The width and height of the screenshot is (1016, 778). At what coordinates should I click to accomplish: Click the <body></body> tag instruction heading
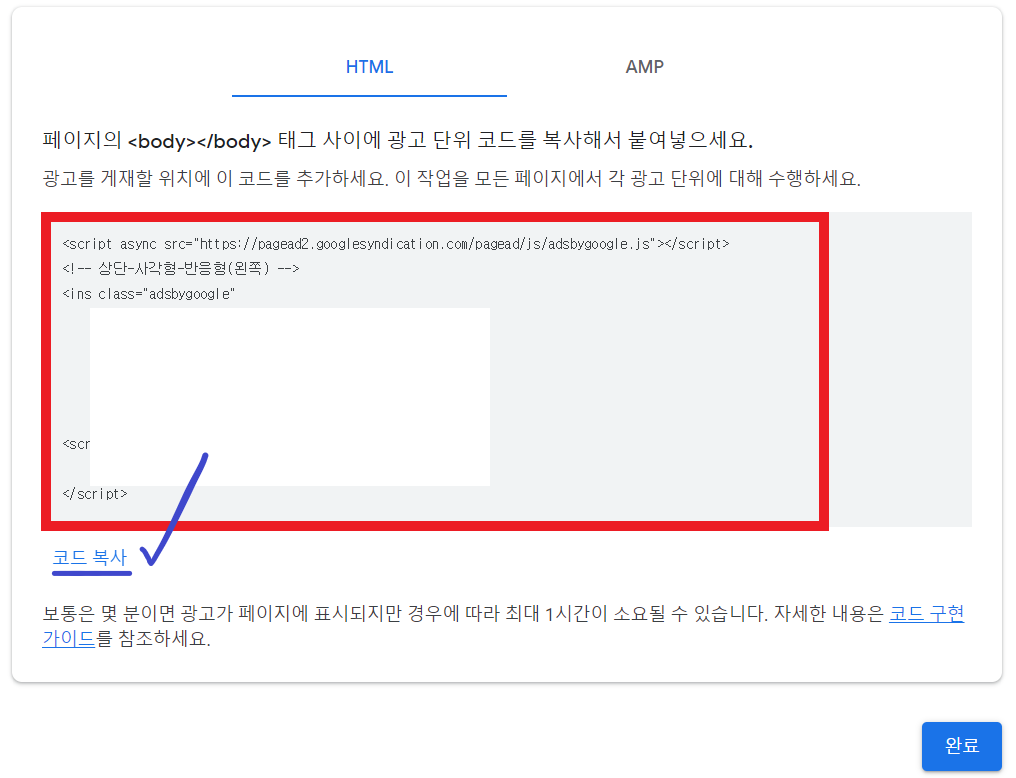tap(397, 140)
